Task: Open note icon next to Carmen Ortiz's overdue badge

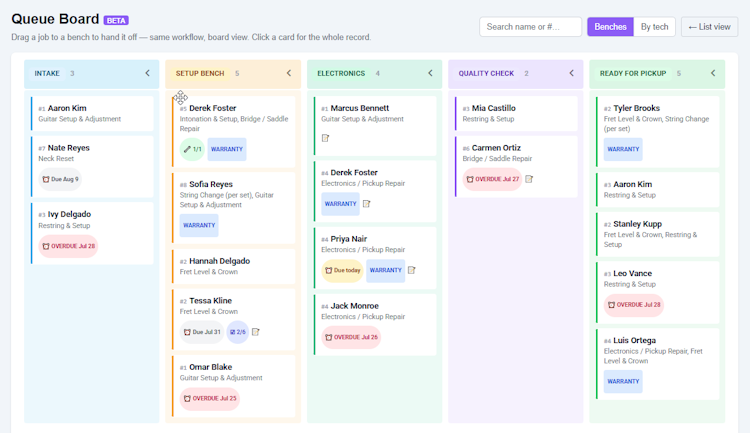Action: (529, 179)
